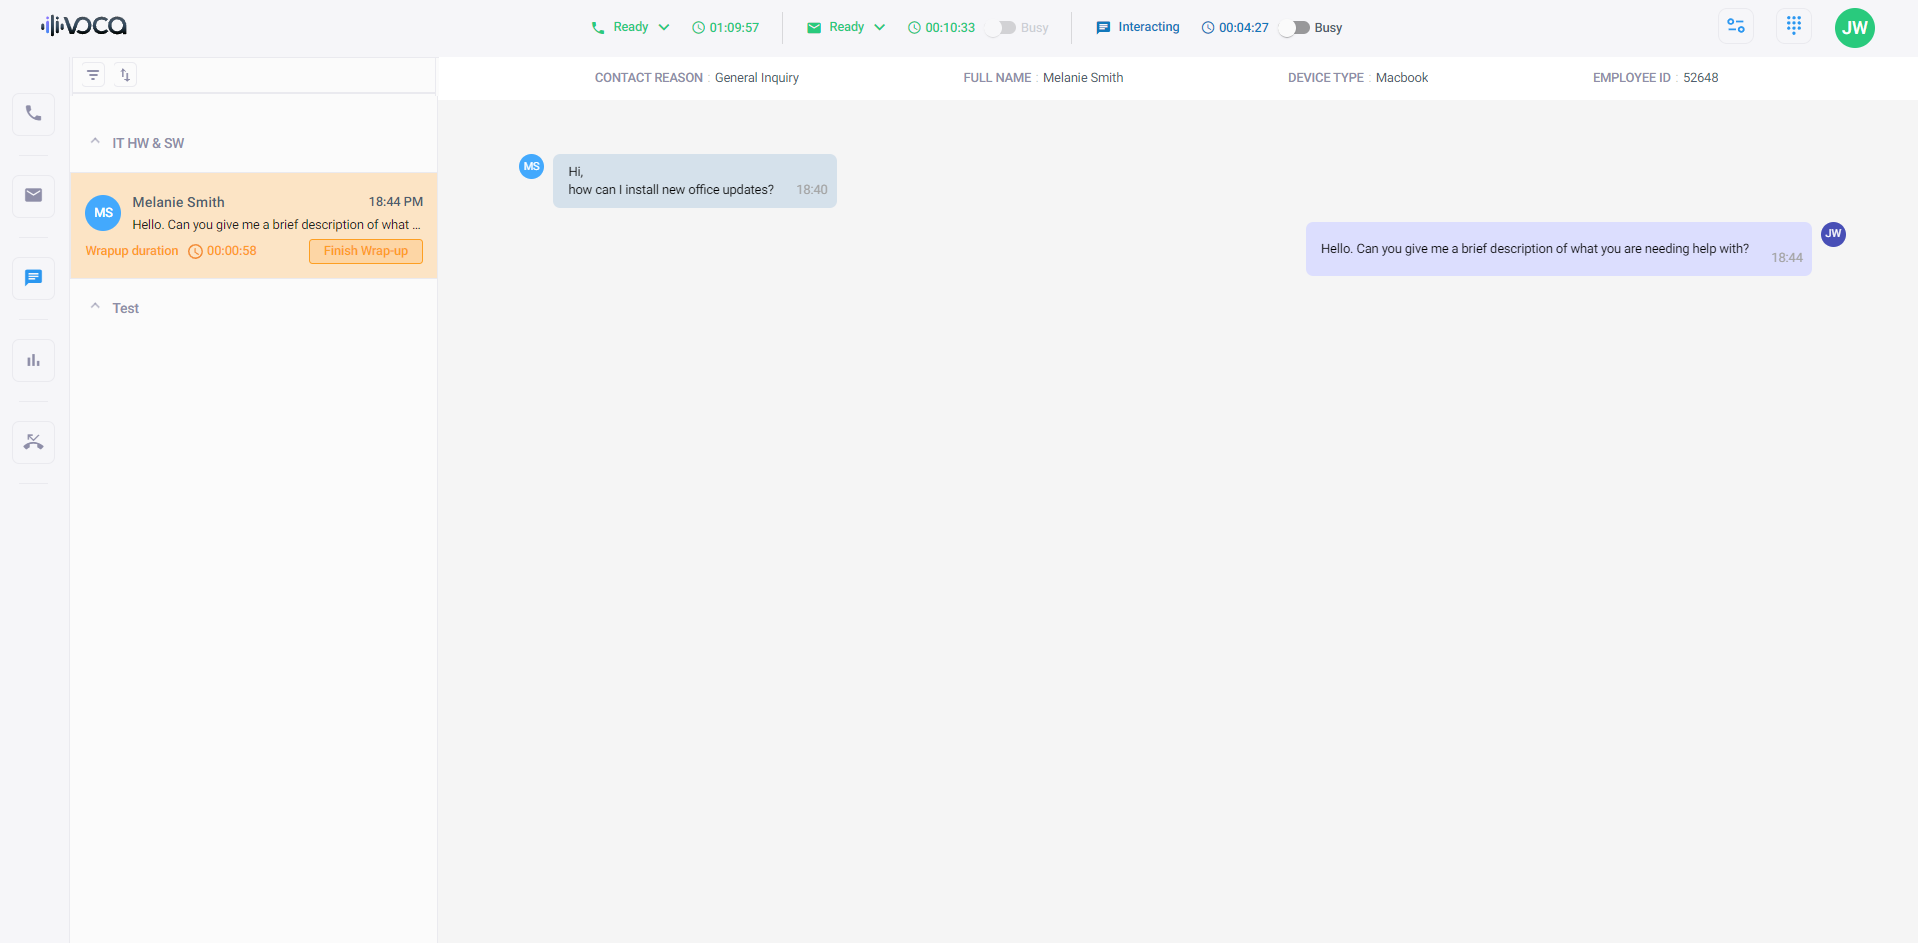Collapse the Test queue group
Viewport: 1918px width, 943px height.
[x=95, y=307]
